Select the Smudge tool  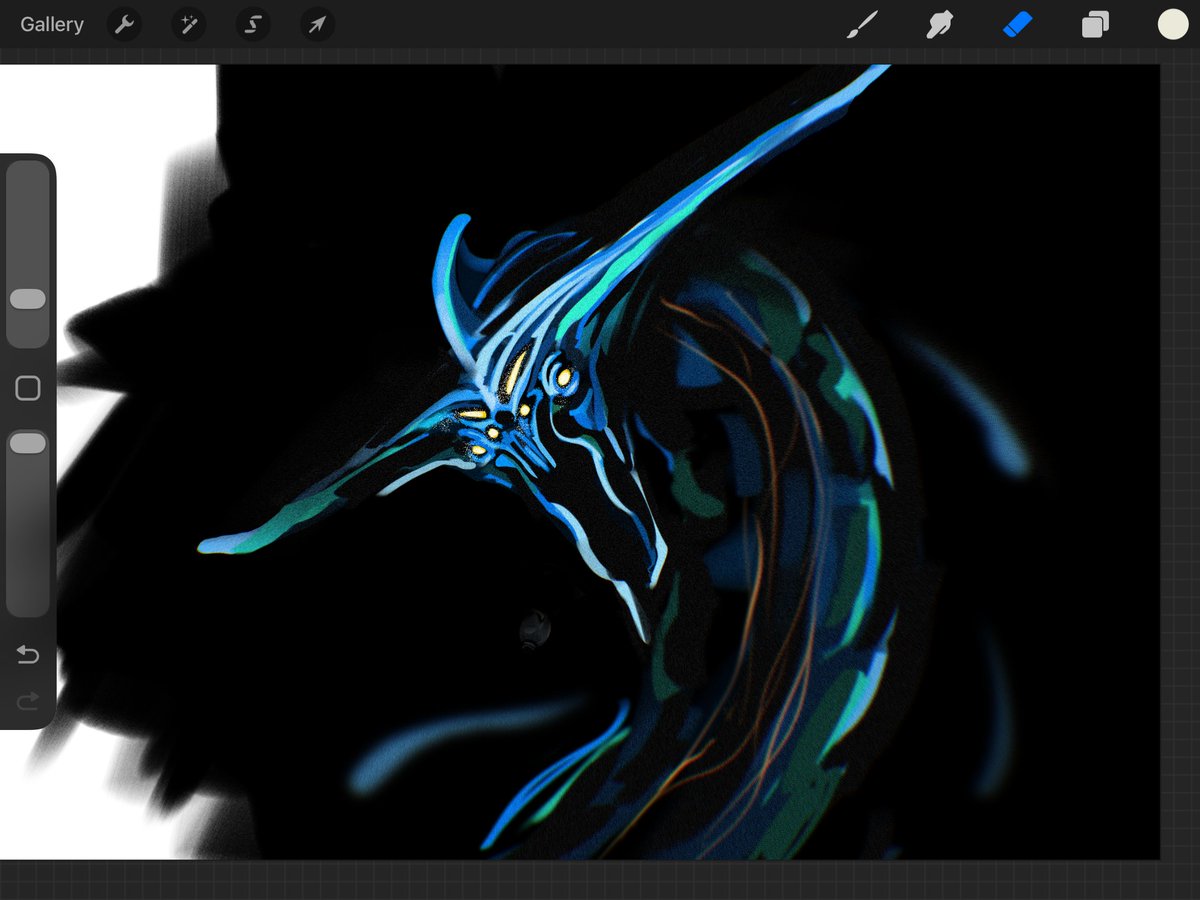[x=939, y=25]
